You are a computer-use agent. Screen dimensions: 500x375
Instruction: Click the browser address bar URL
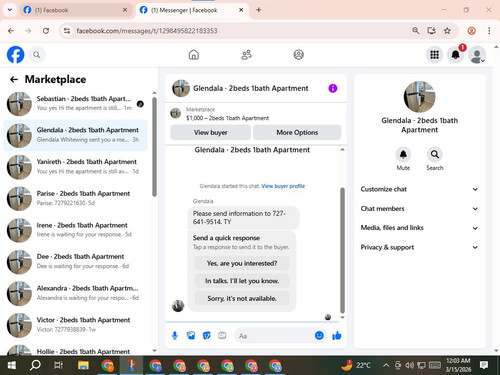click(147, 31)
